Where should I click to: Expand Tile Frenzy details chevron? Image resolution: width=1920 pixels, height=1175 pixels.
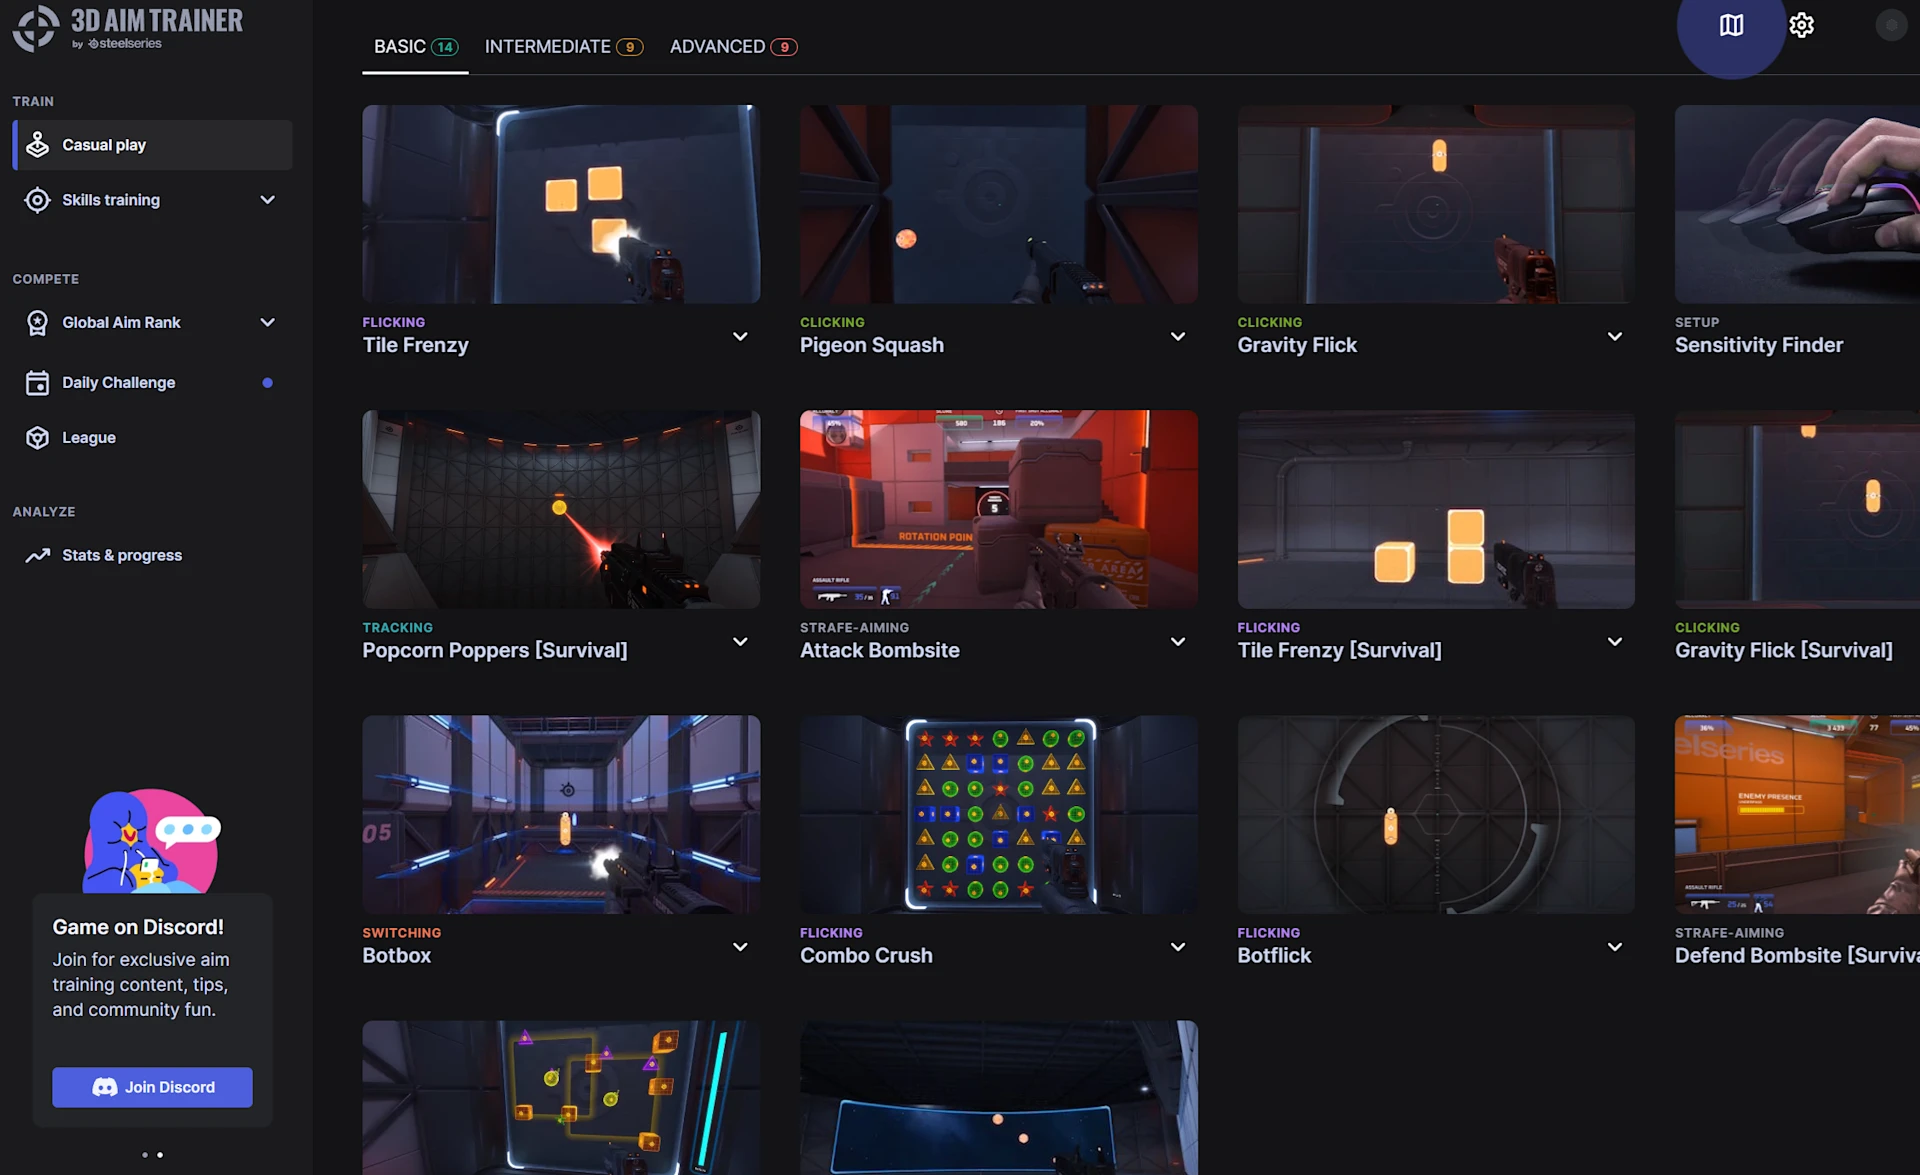(x=740, y=336)
